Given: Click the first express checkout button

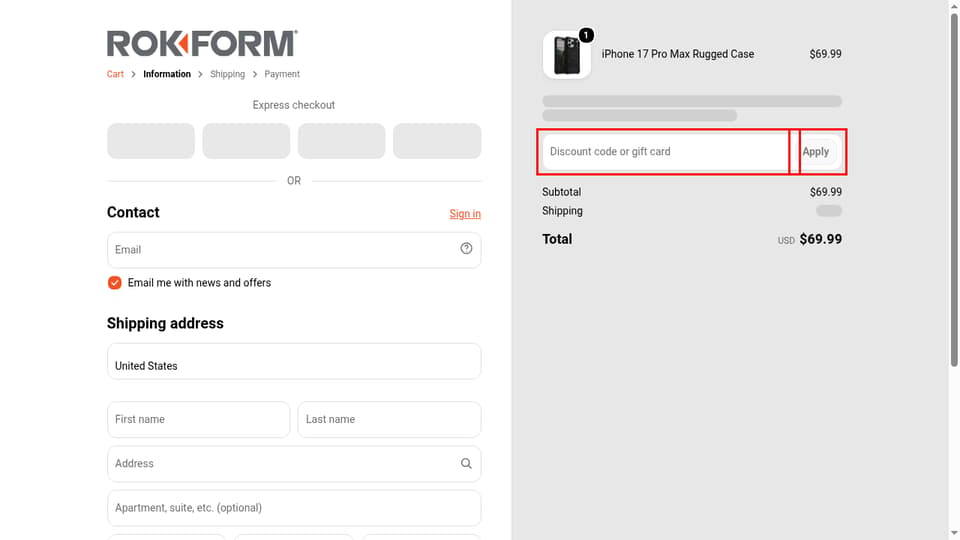Looking at the screenshot, I should point(151,141).
